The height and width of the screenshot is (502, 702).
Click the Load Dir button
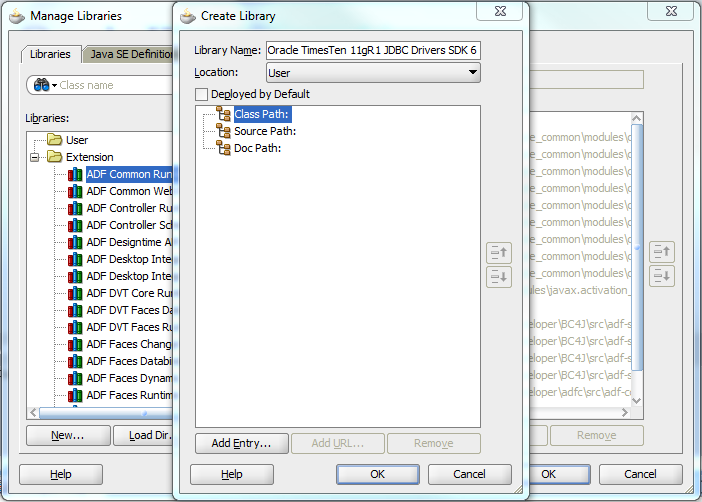coord(143,435)
